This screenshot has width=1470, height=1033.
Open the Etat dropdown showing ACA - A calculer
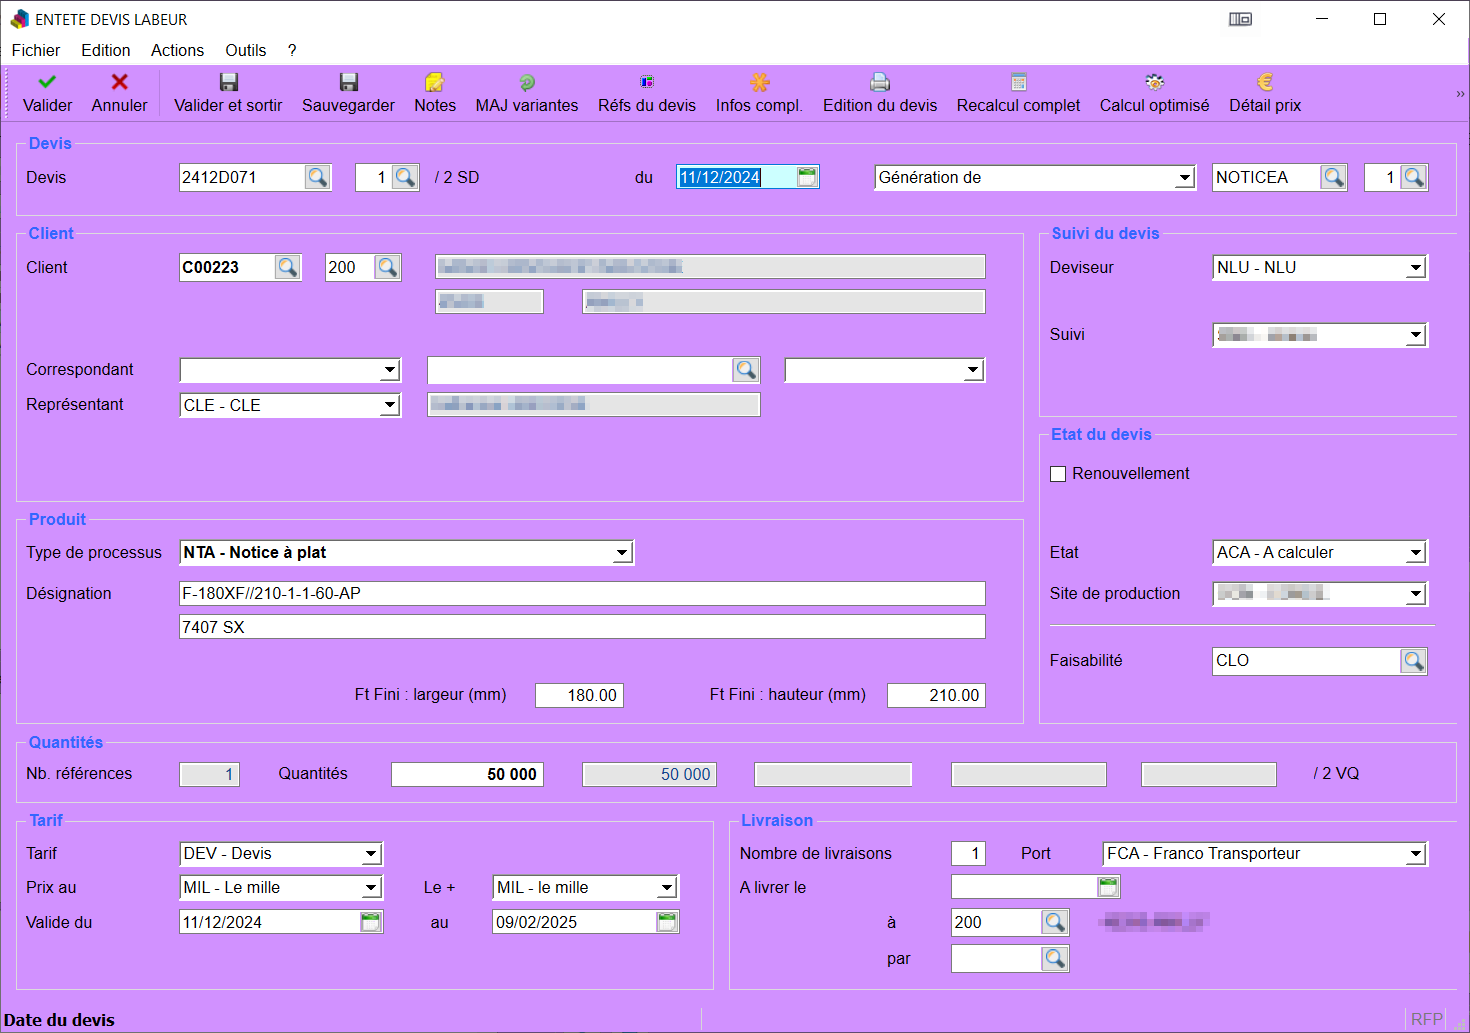pos(1415,553)
